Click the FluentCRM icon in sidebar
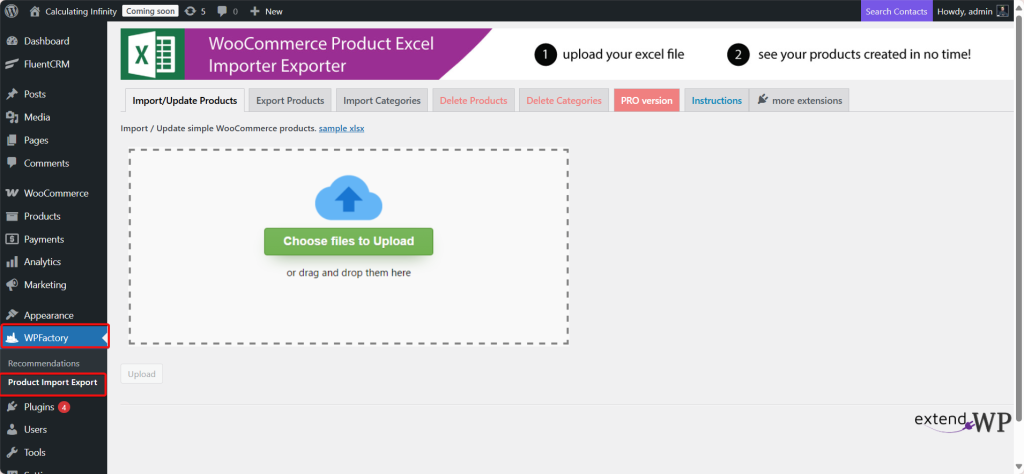The image size is (1024, 474). point(12,64)
